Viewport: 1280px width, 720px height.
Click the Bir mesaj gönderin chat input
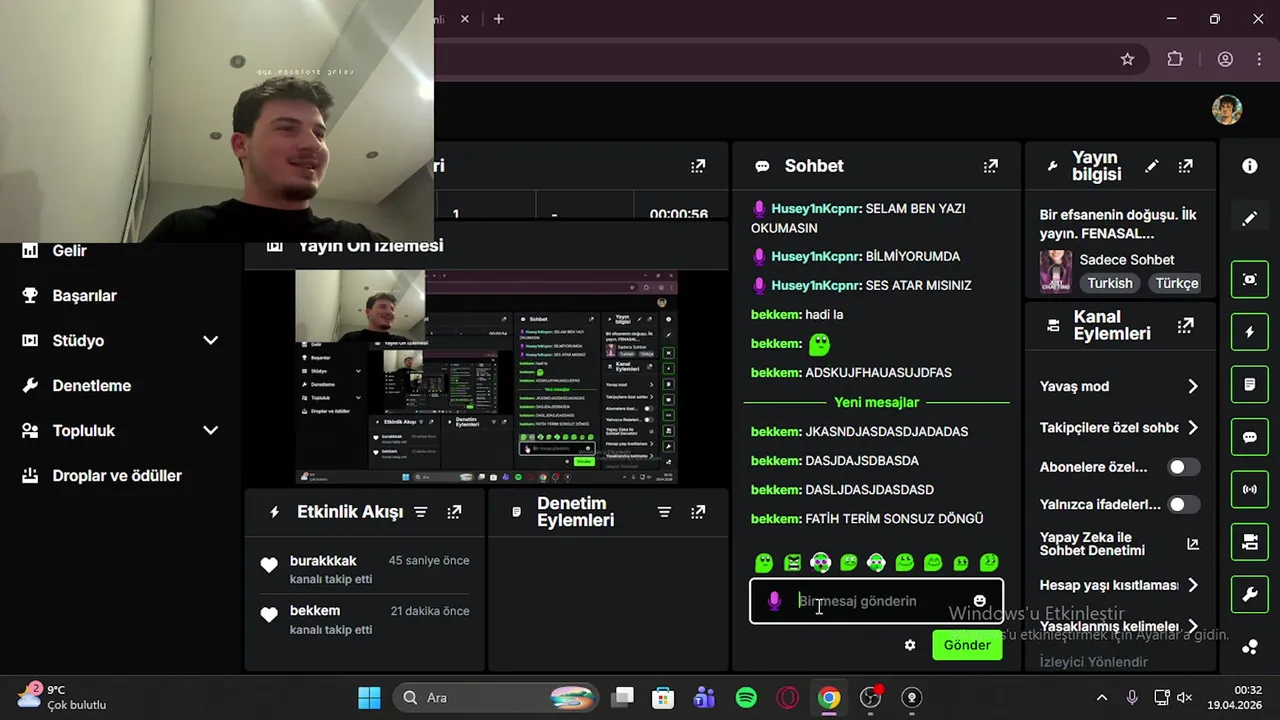[876, 601]
